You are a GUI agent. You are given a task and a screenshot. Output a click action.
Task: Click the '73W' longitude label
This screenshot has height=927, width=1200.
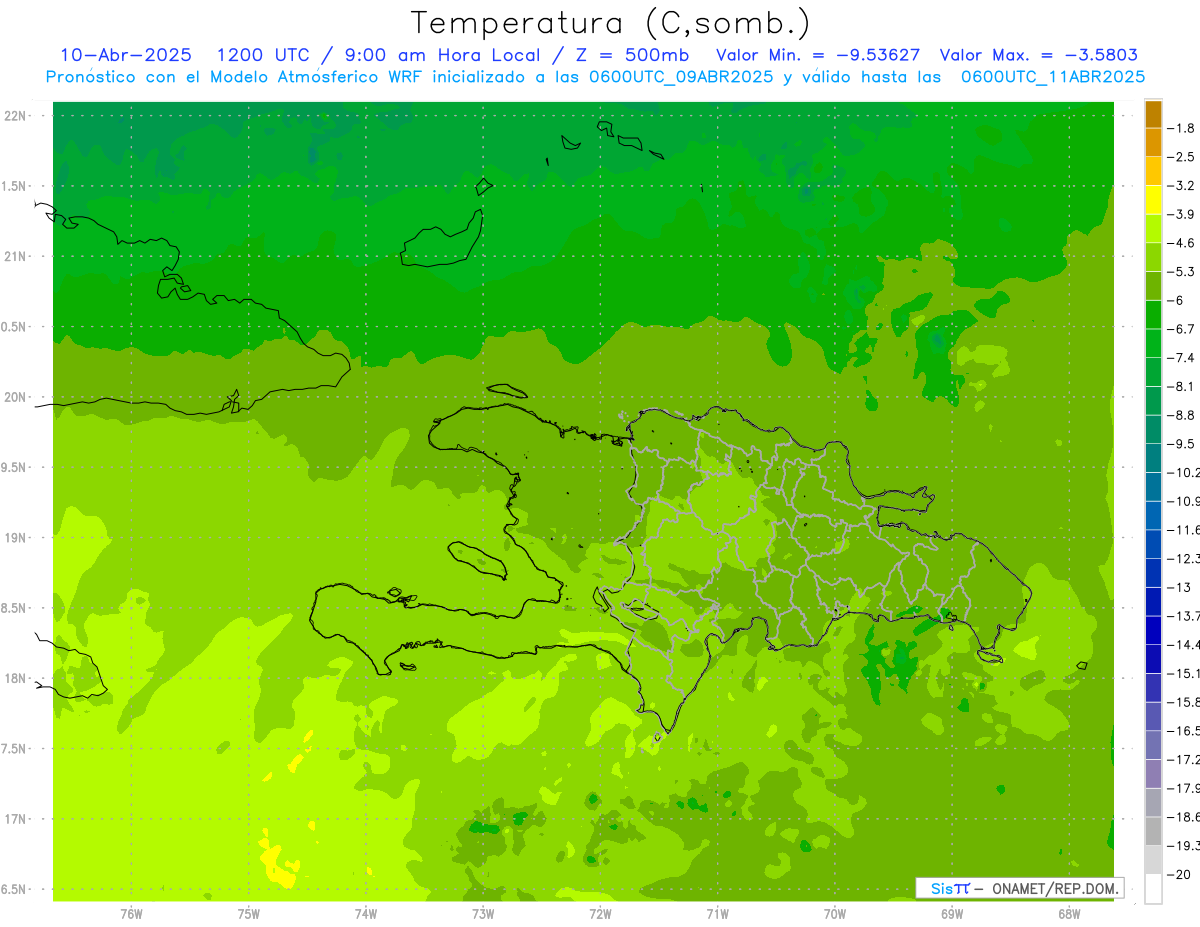coord(483,914)
